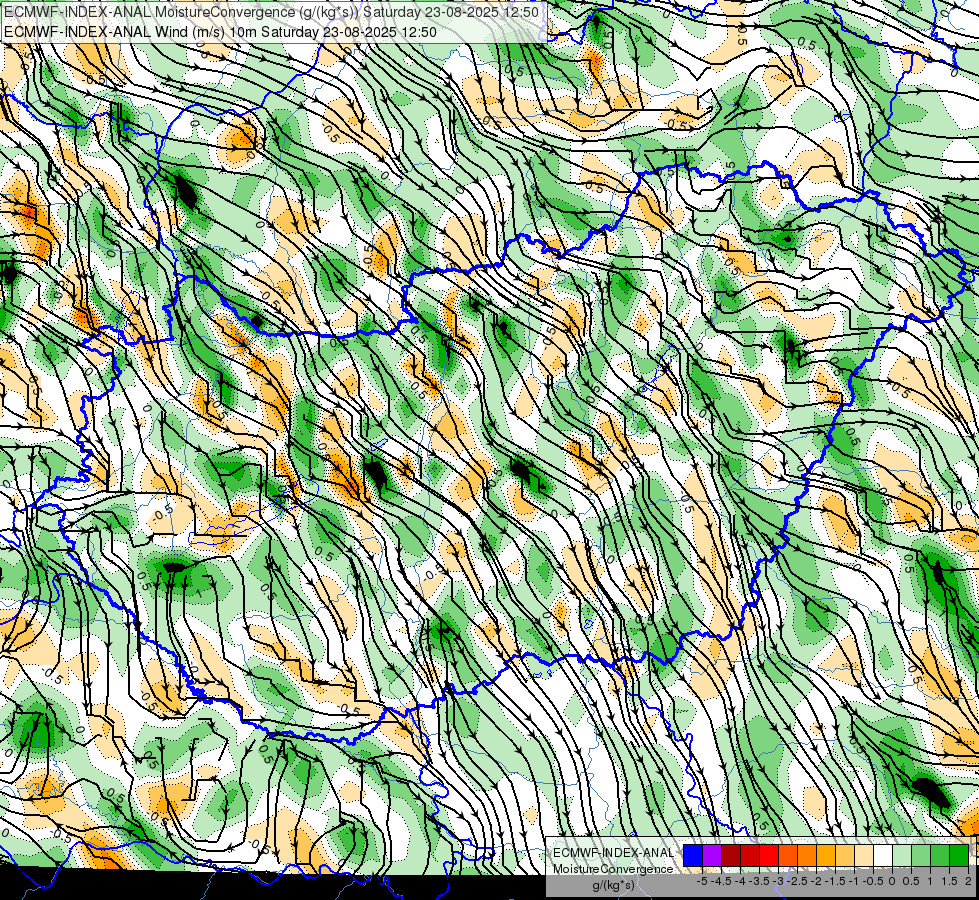The width and height of the screenshot is (979, 900).
Task: Click the legend label ECMWF-INDEX-ANAL
Action: [x=613, y=853]
